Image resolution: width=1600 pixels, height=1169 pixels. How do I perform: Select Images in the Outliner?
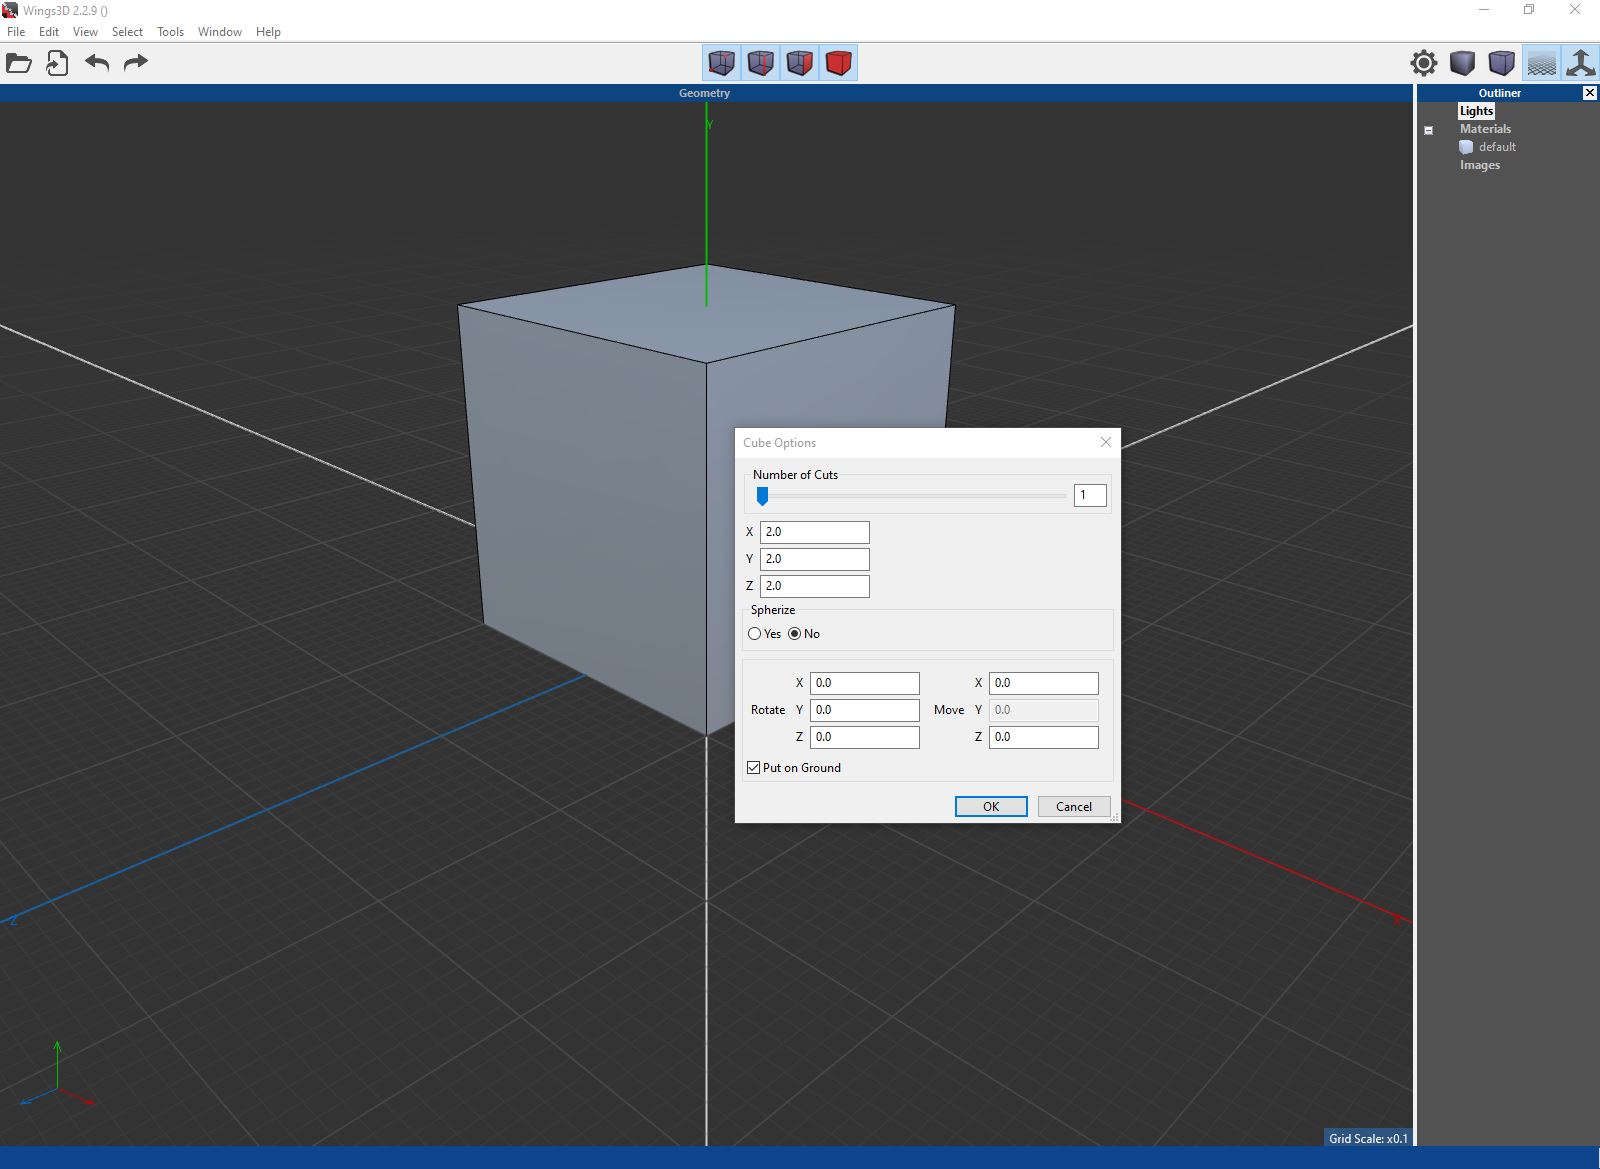1480,165
